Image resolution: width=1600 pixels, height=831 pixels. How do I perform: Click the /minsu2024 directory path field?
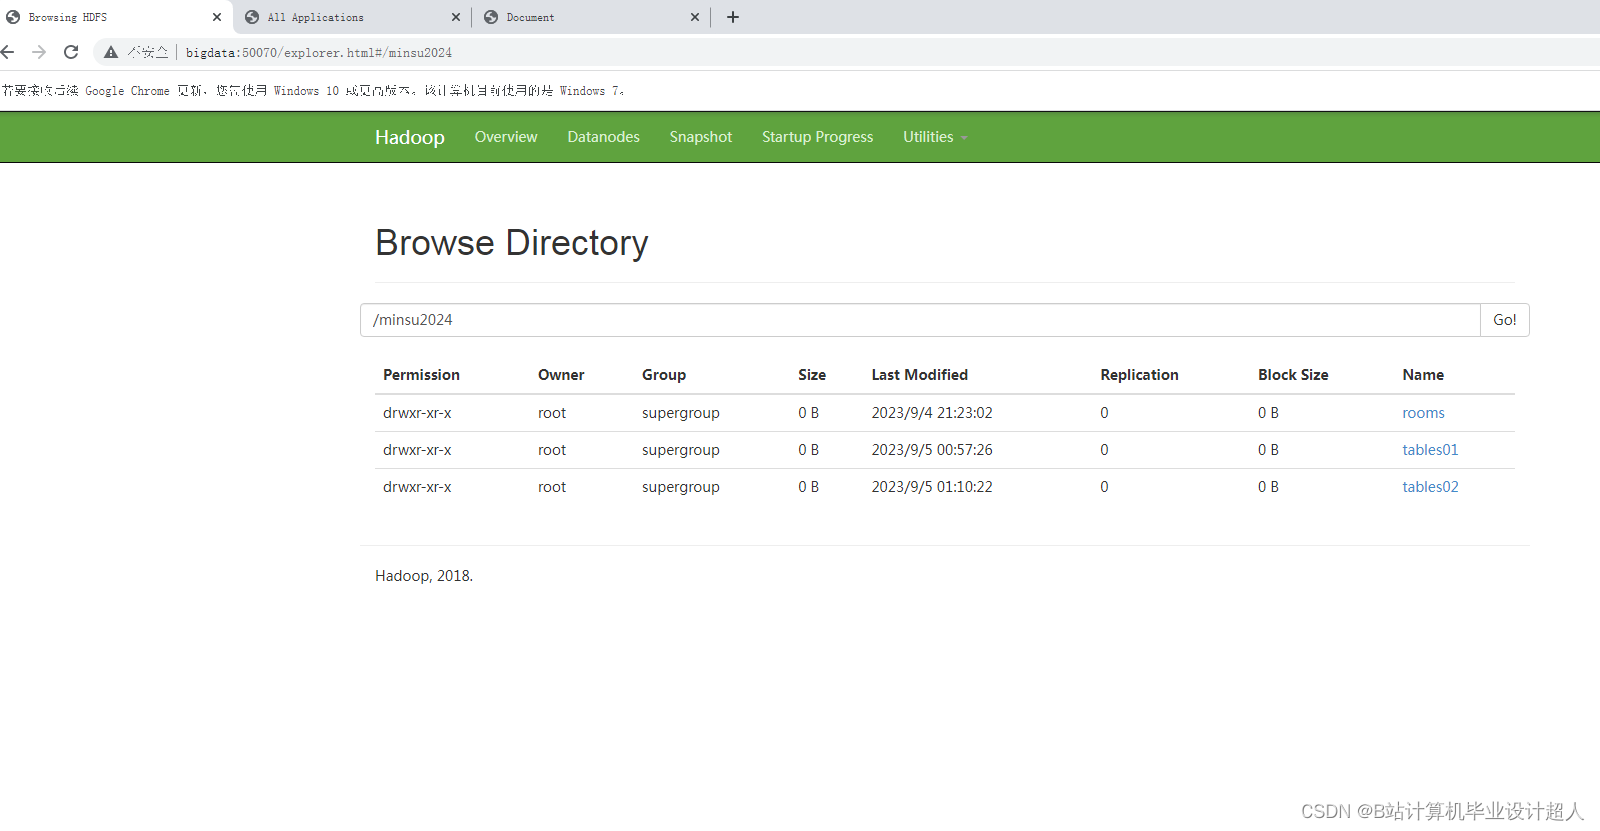tap(920, 320)
